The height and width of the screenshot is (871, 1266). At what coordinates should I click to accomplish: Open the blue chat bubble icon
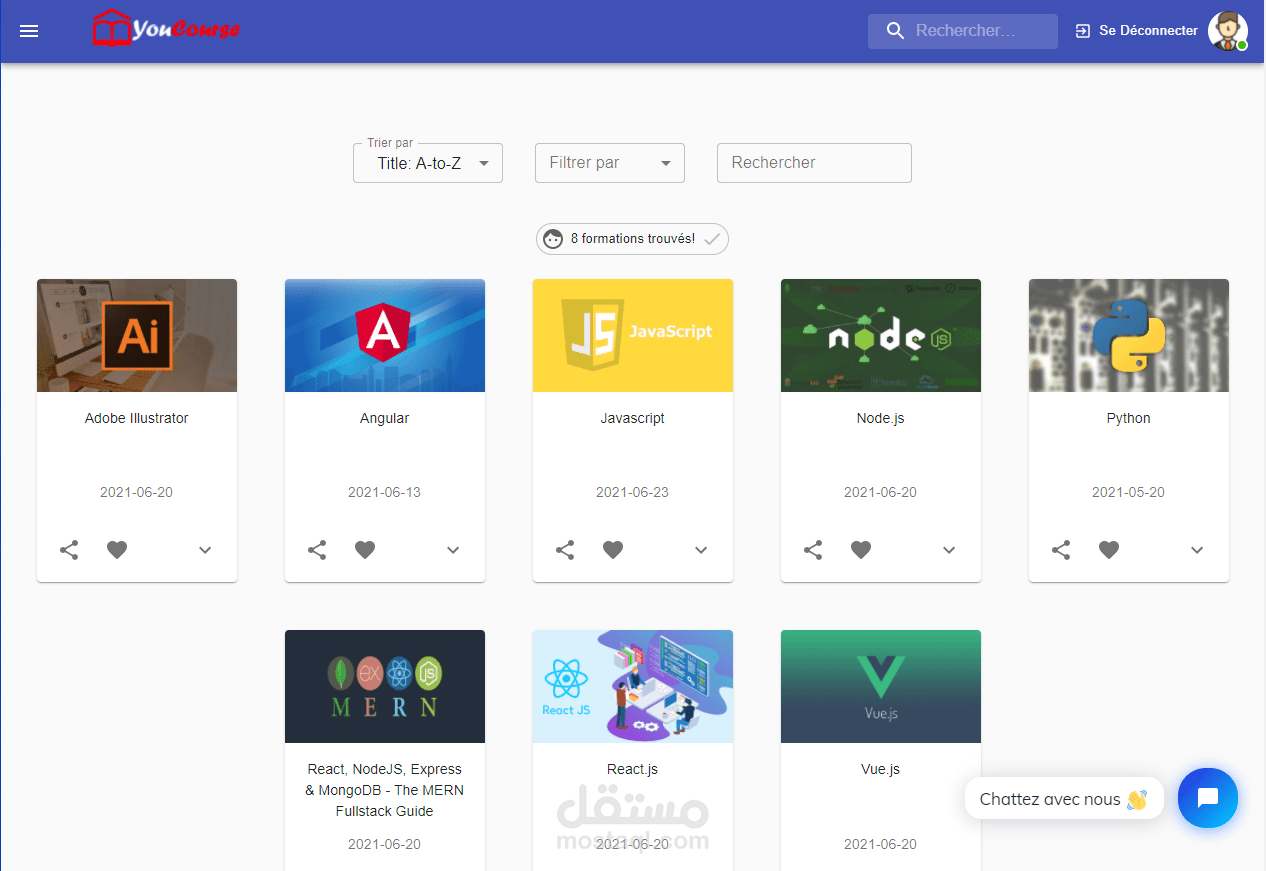[x=1208, y=798]
